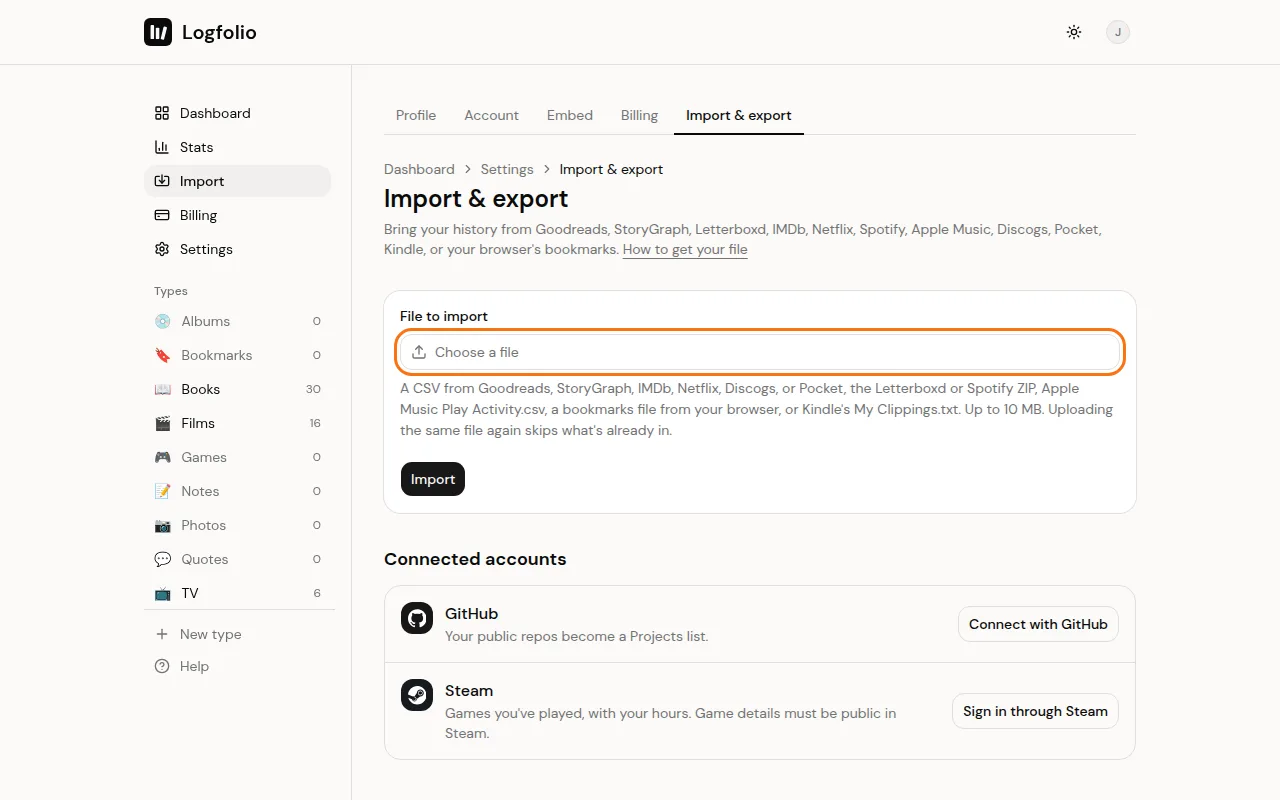Click the Stats bar chart icon
The width and height of the screenshot is (1280, 800).
pyautogui.click(x=162, y=147)
